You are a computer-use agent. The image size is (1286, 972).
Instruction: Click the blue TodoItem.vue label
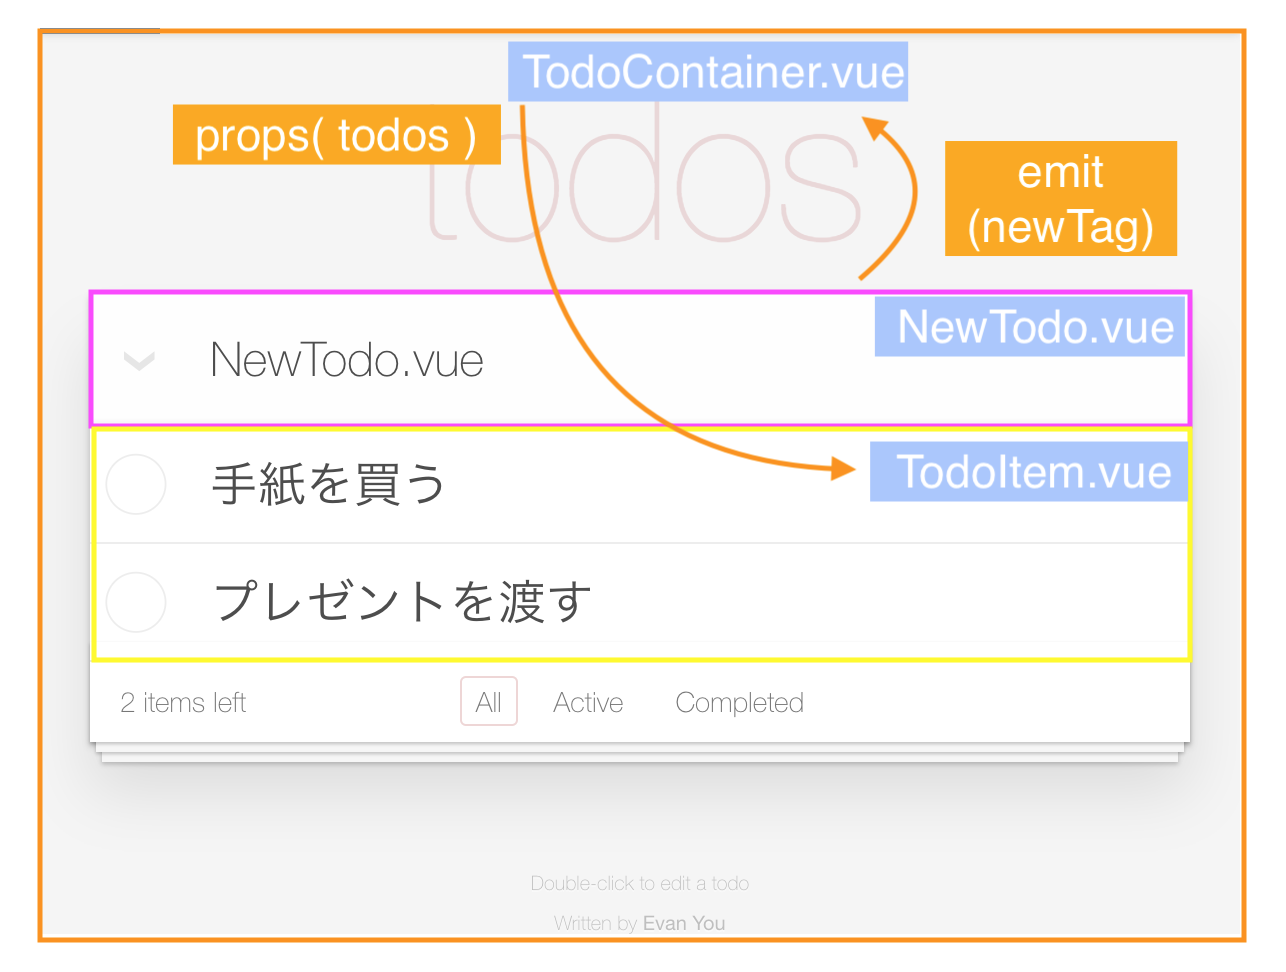pos(1029,472)
